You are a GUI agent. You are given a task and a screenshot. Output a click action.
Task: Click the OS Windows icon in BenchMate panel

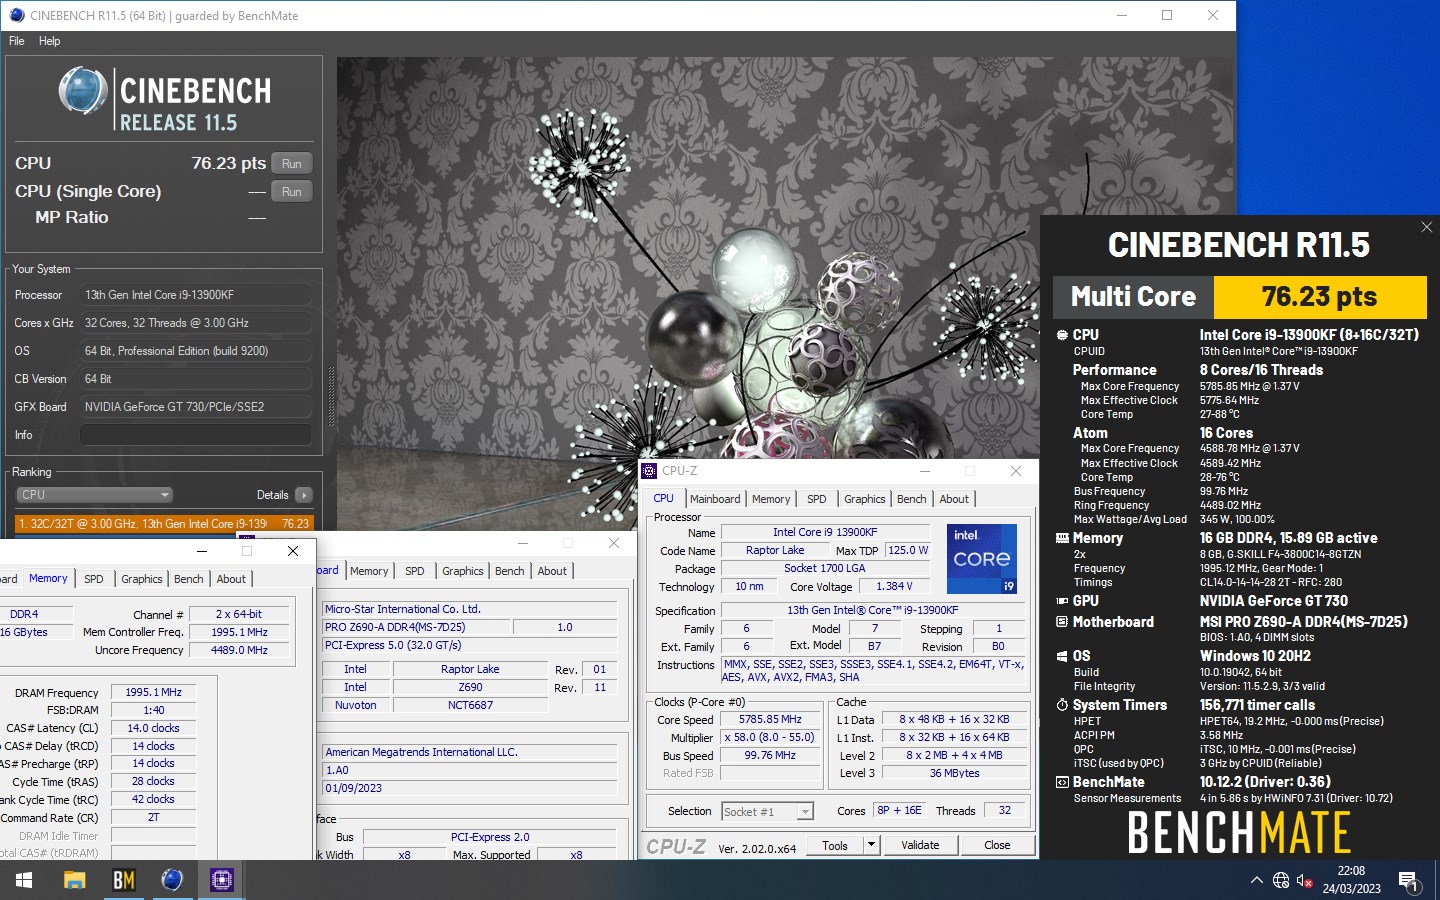pos(1062,656)
